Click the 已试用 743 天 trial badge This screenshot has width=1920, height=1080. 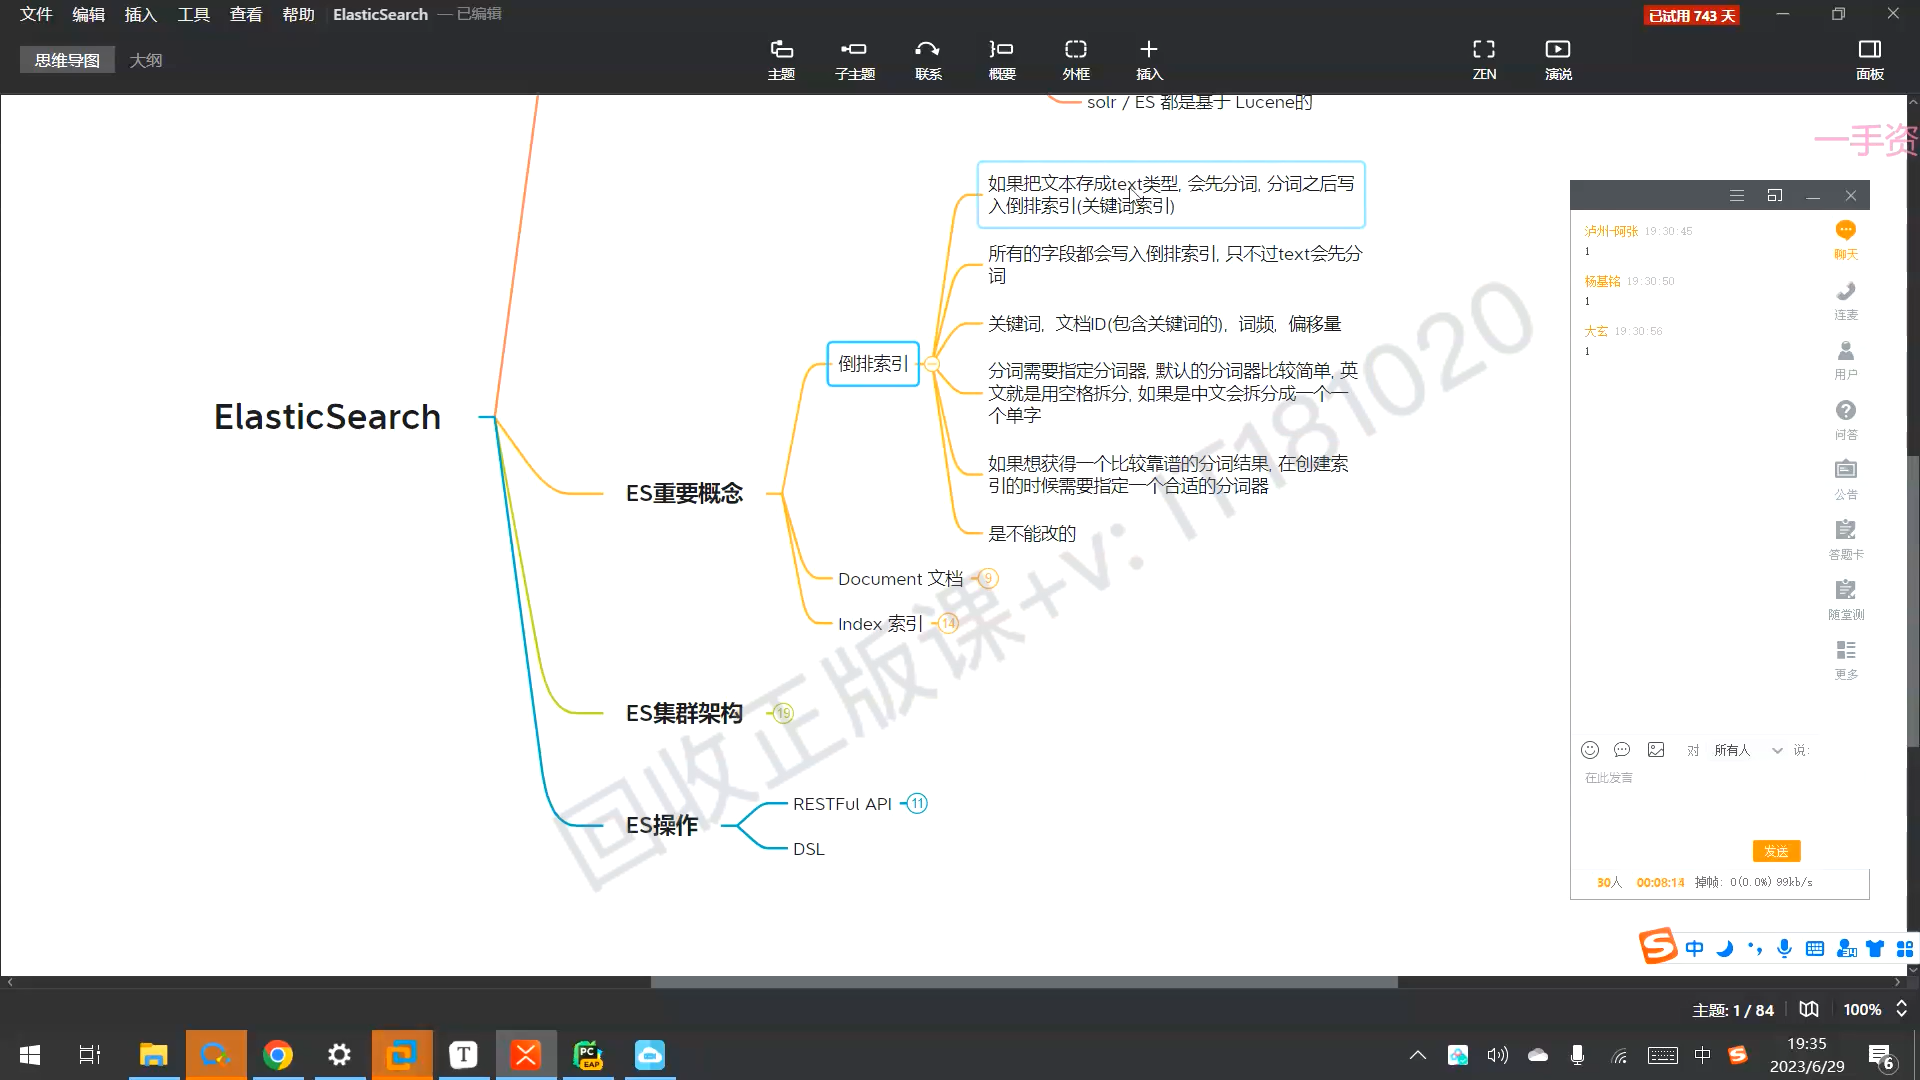point(1691,15)
